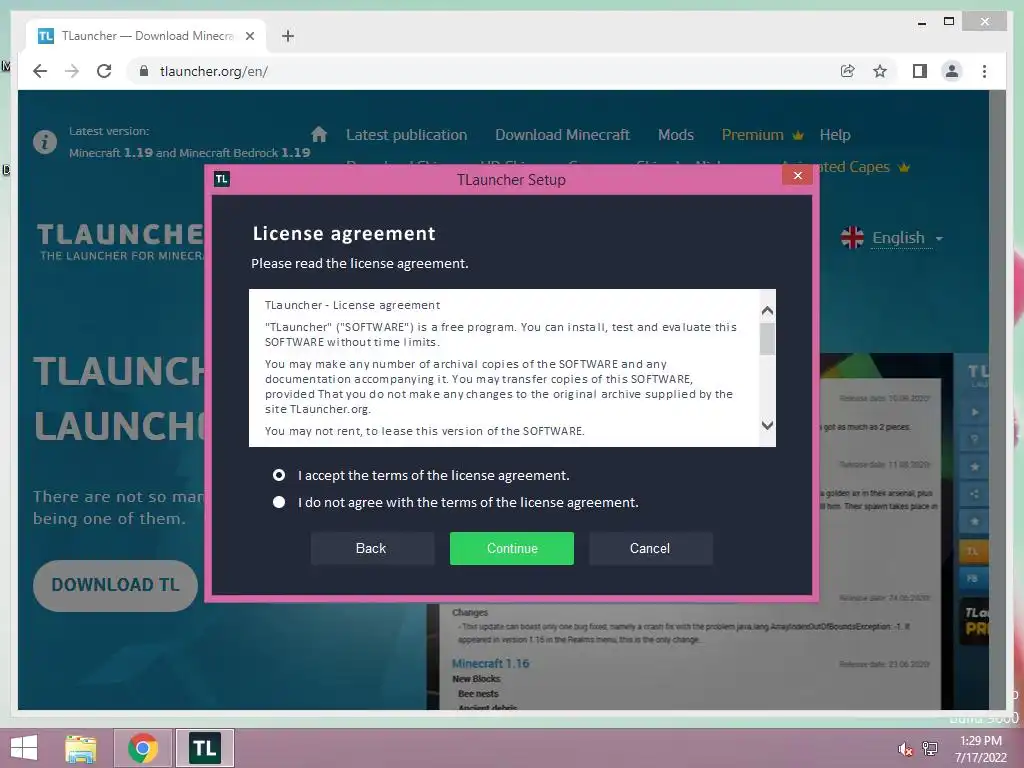
Task: Close the TLauncher Setup dialog
Action: (797, 175)
